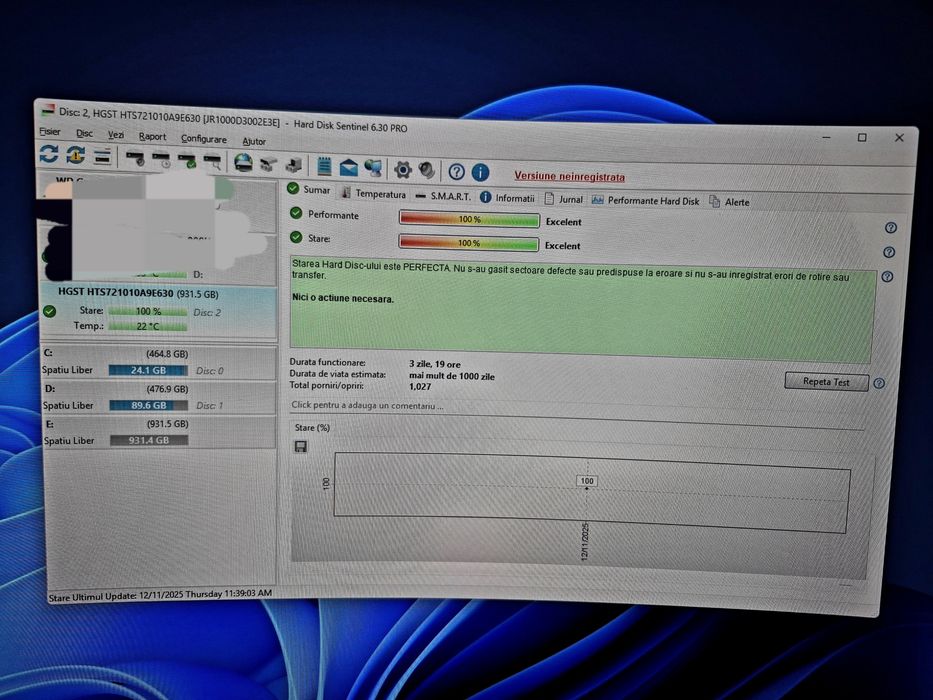Viewport: 933px width, 700px height.
Task: Click the Performante 100 % bar
Action: tap(469, 220)
